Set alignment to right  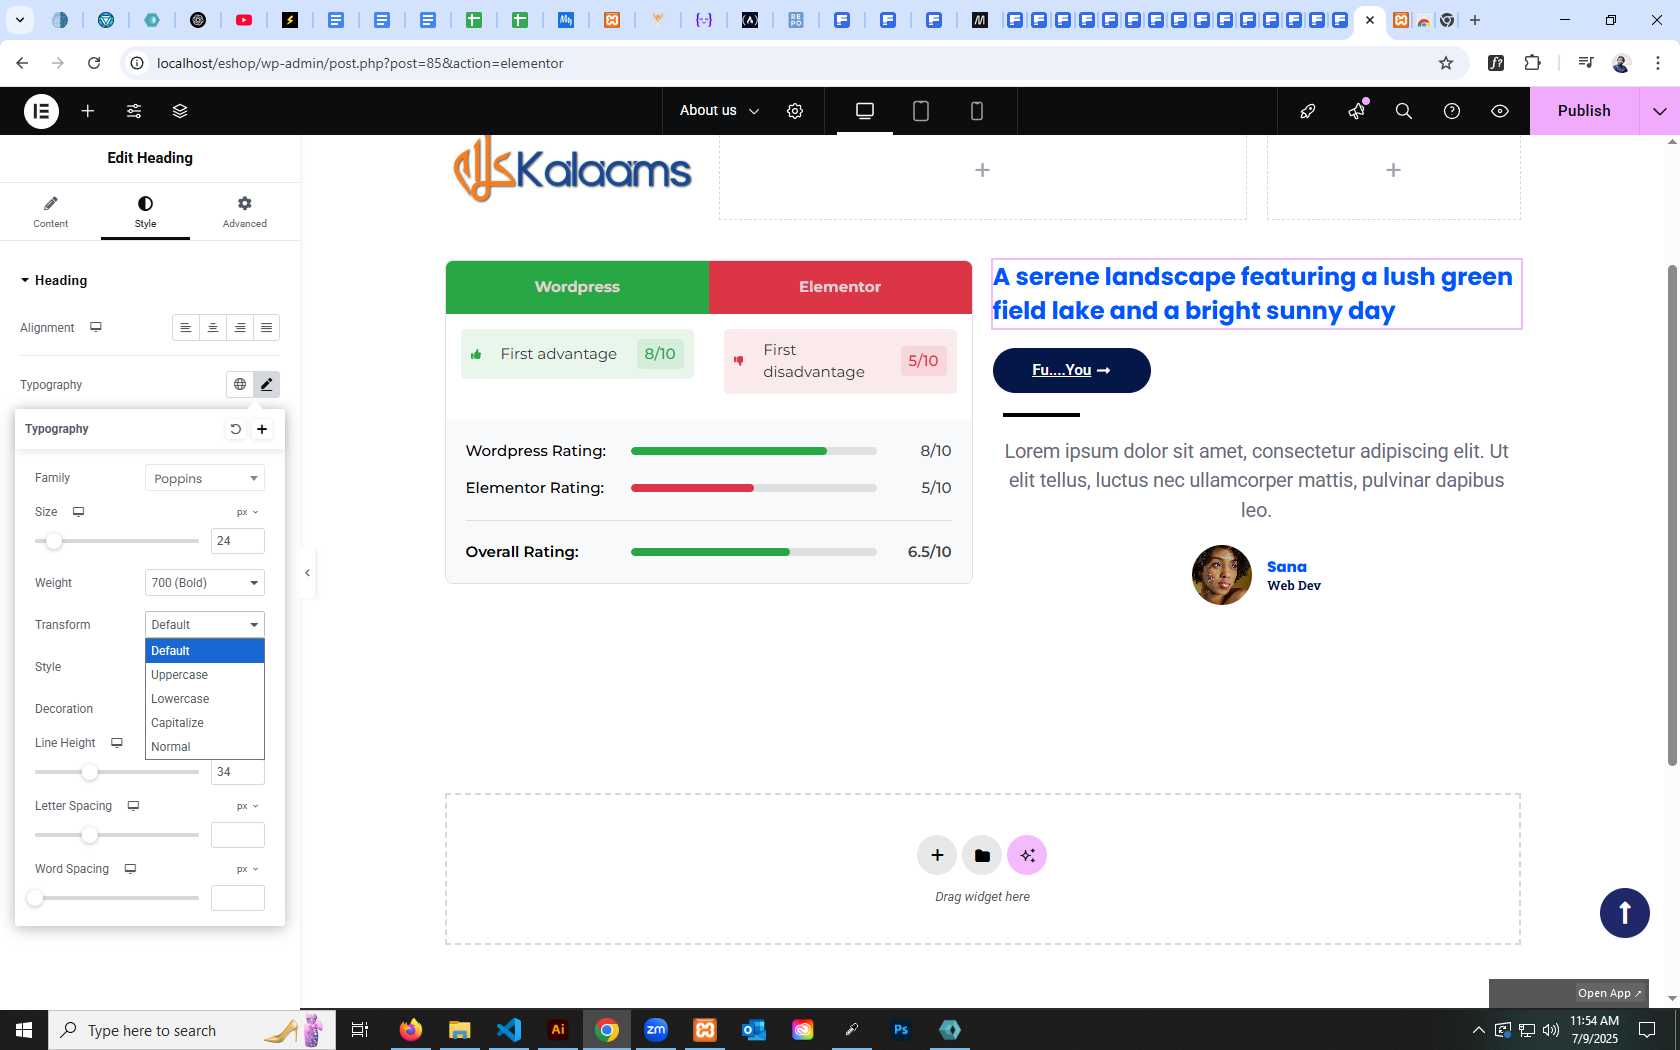coord(240,328)
